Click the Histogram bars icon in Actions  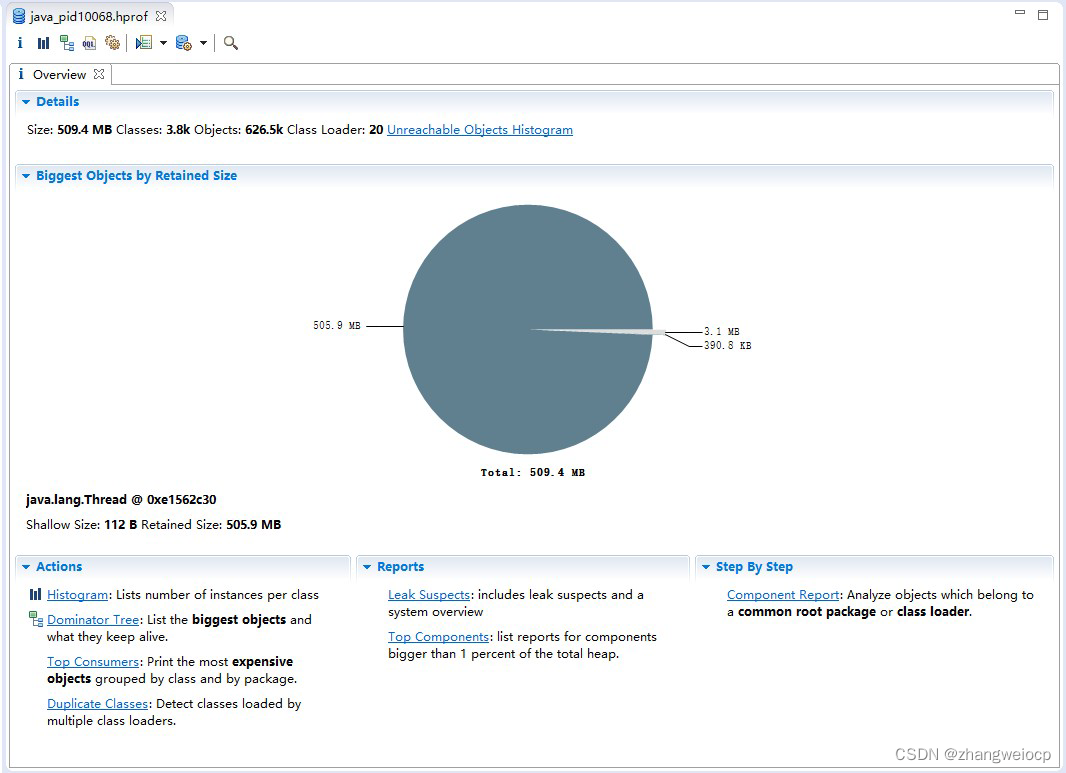pos(35,594)
